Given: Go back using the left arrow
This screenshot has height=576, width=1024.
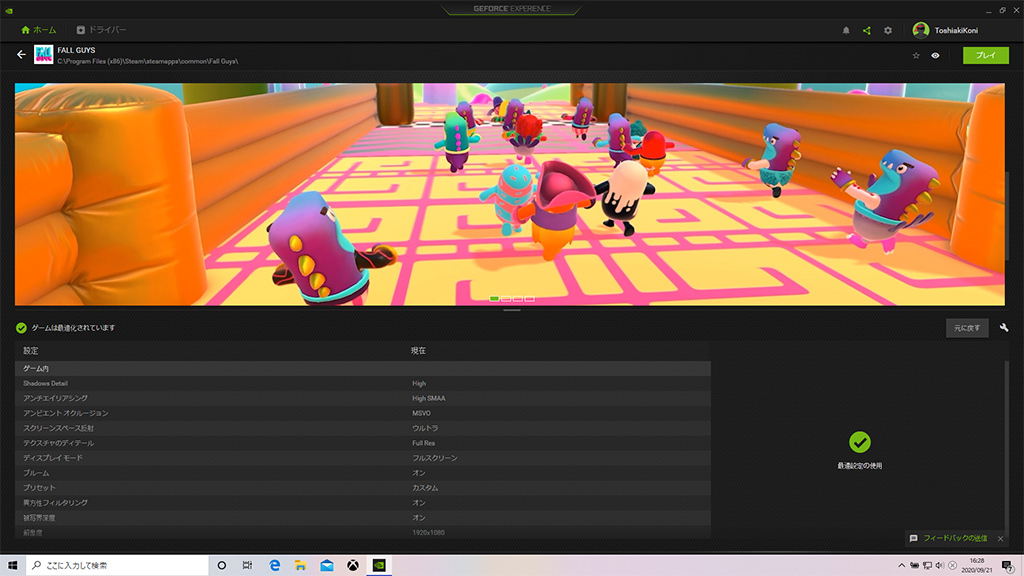Looking at the screenshot, I should click(22, 55).
